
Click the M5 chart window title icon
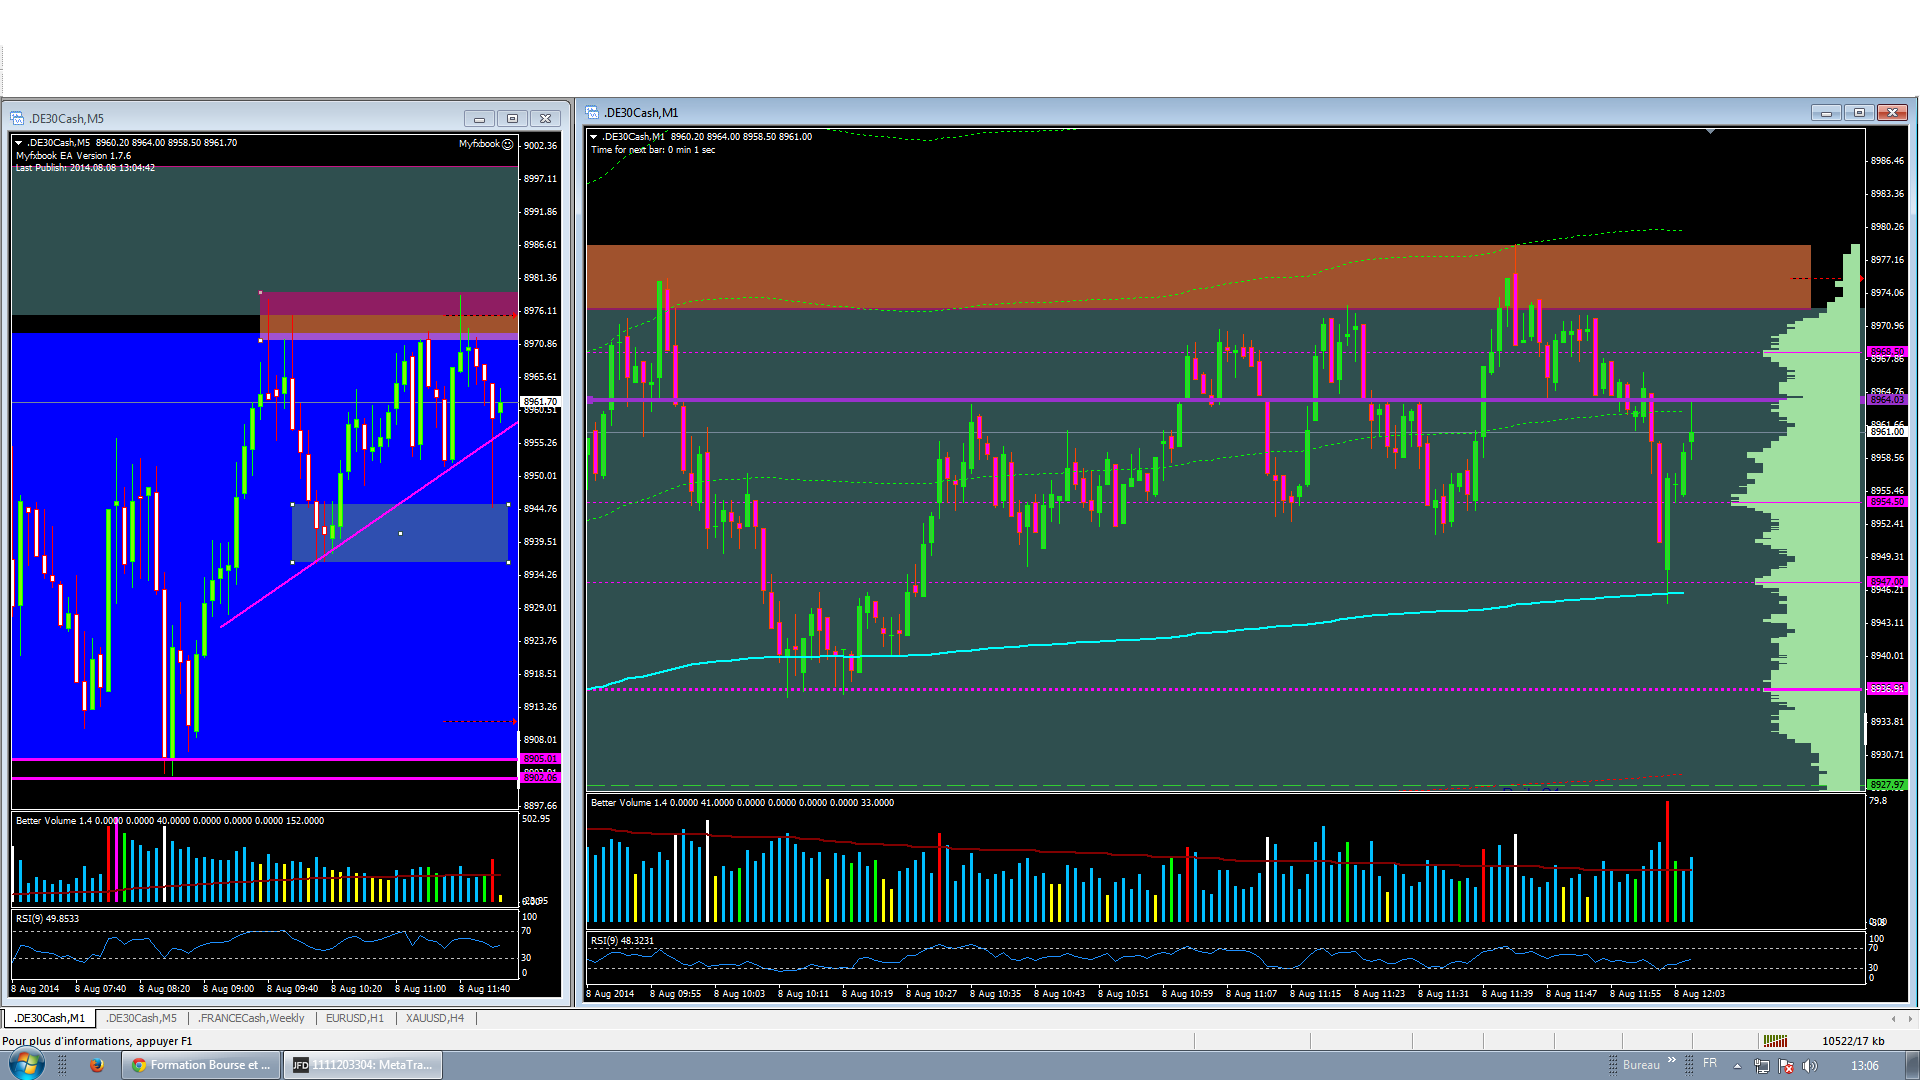click(x=17, y=118)
